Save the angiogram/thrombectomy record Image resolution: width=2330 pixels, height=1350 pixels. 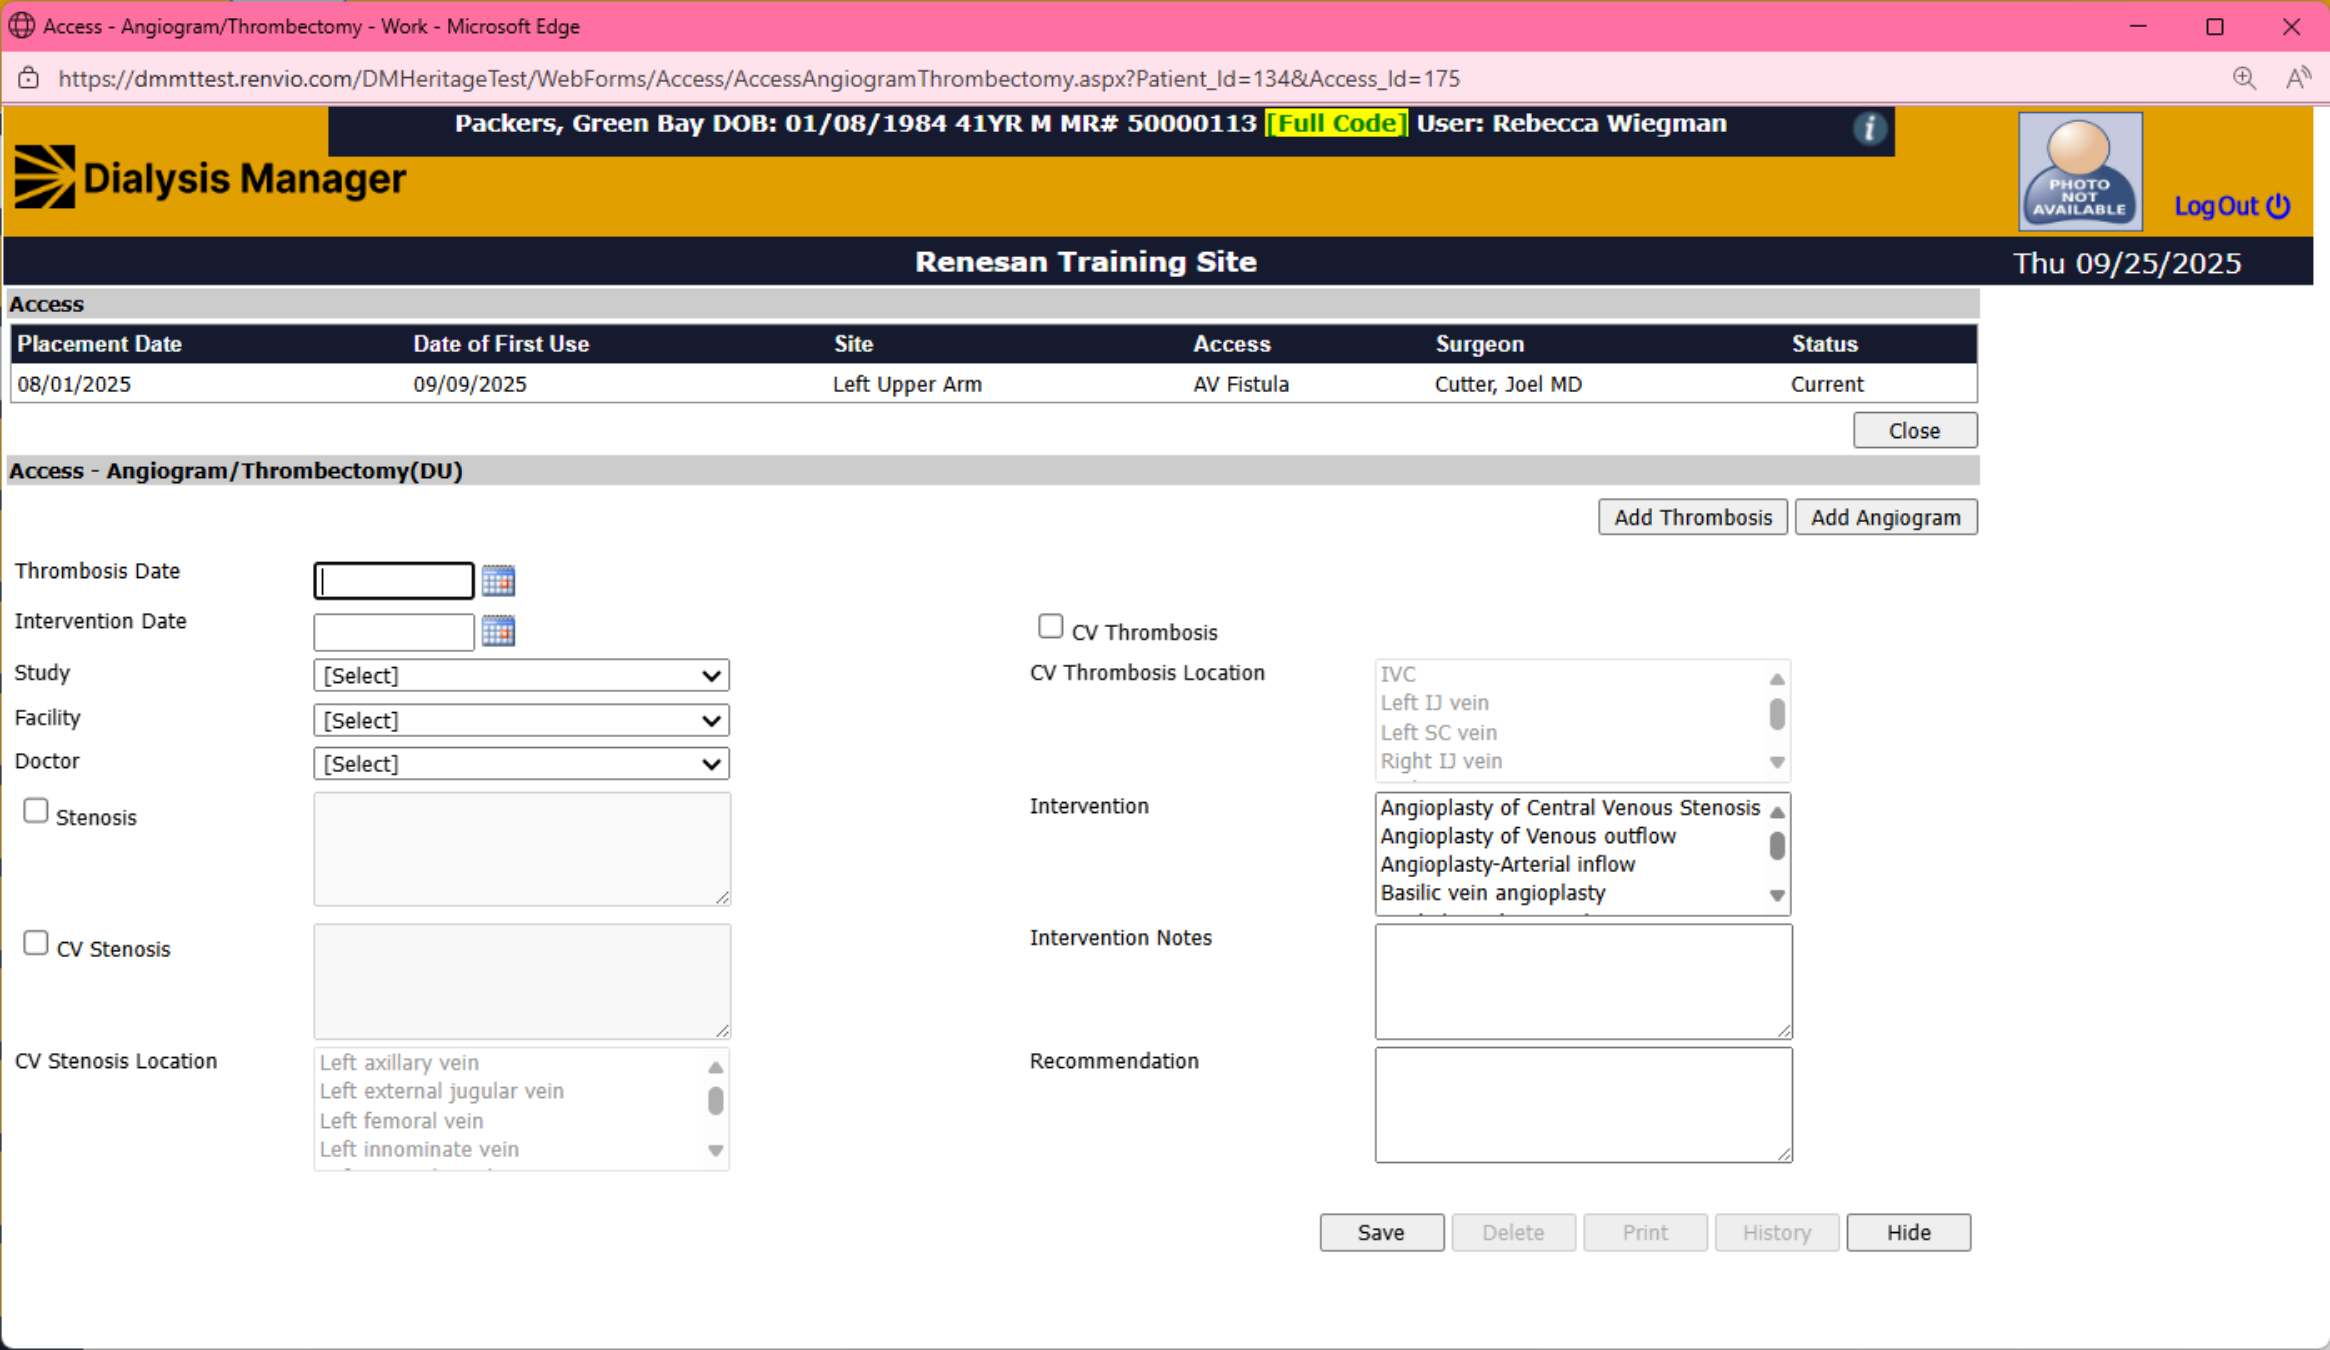coord(1382,1232)
